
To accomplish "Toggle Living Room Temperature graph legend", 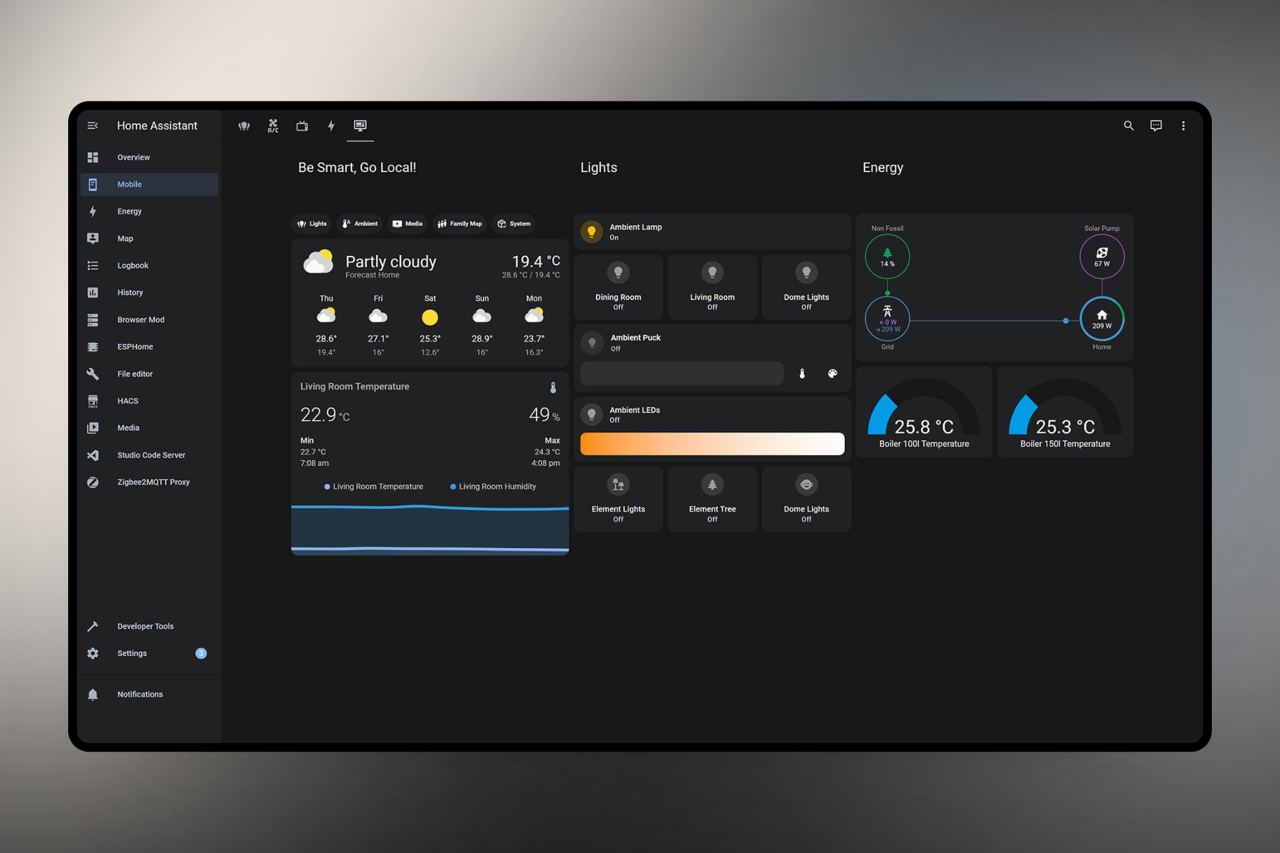I will coord(374,487).
